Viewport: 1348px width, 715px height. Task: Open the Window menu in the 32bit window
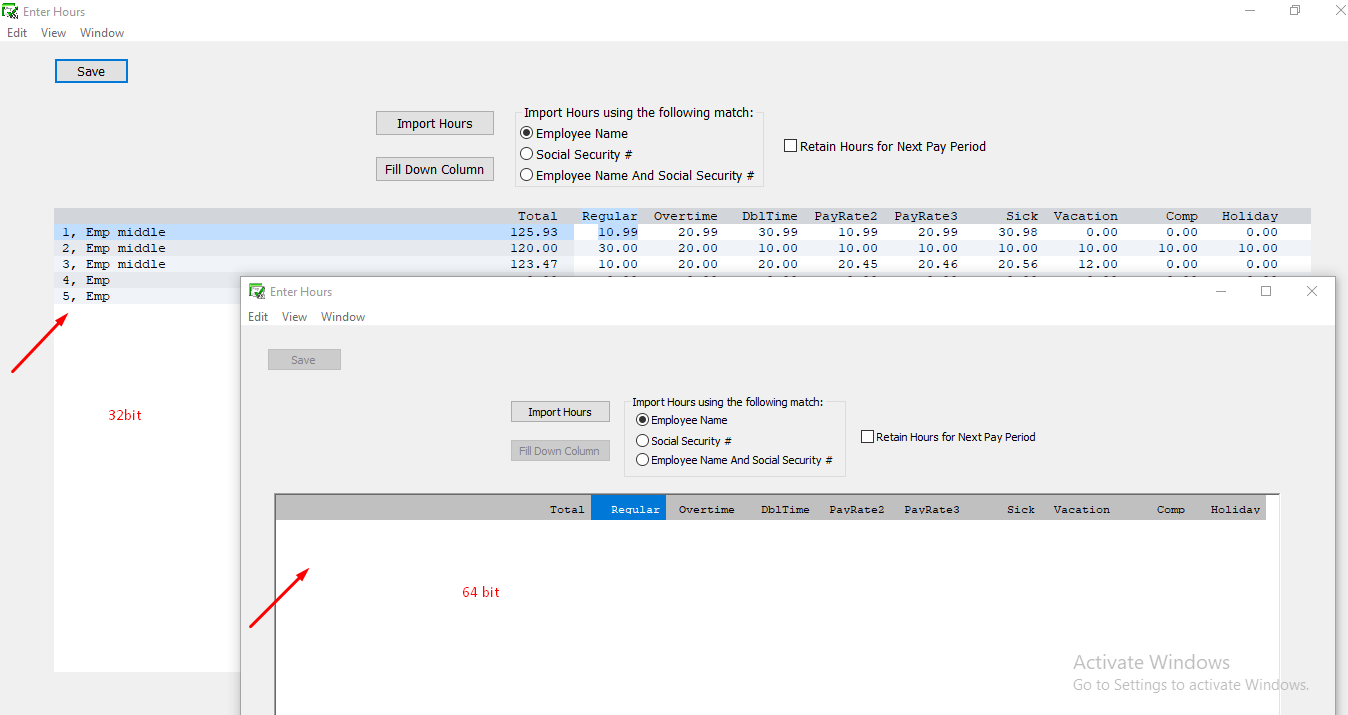(x=102, y=33)
